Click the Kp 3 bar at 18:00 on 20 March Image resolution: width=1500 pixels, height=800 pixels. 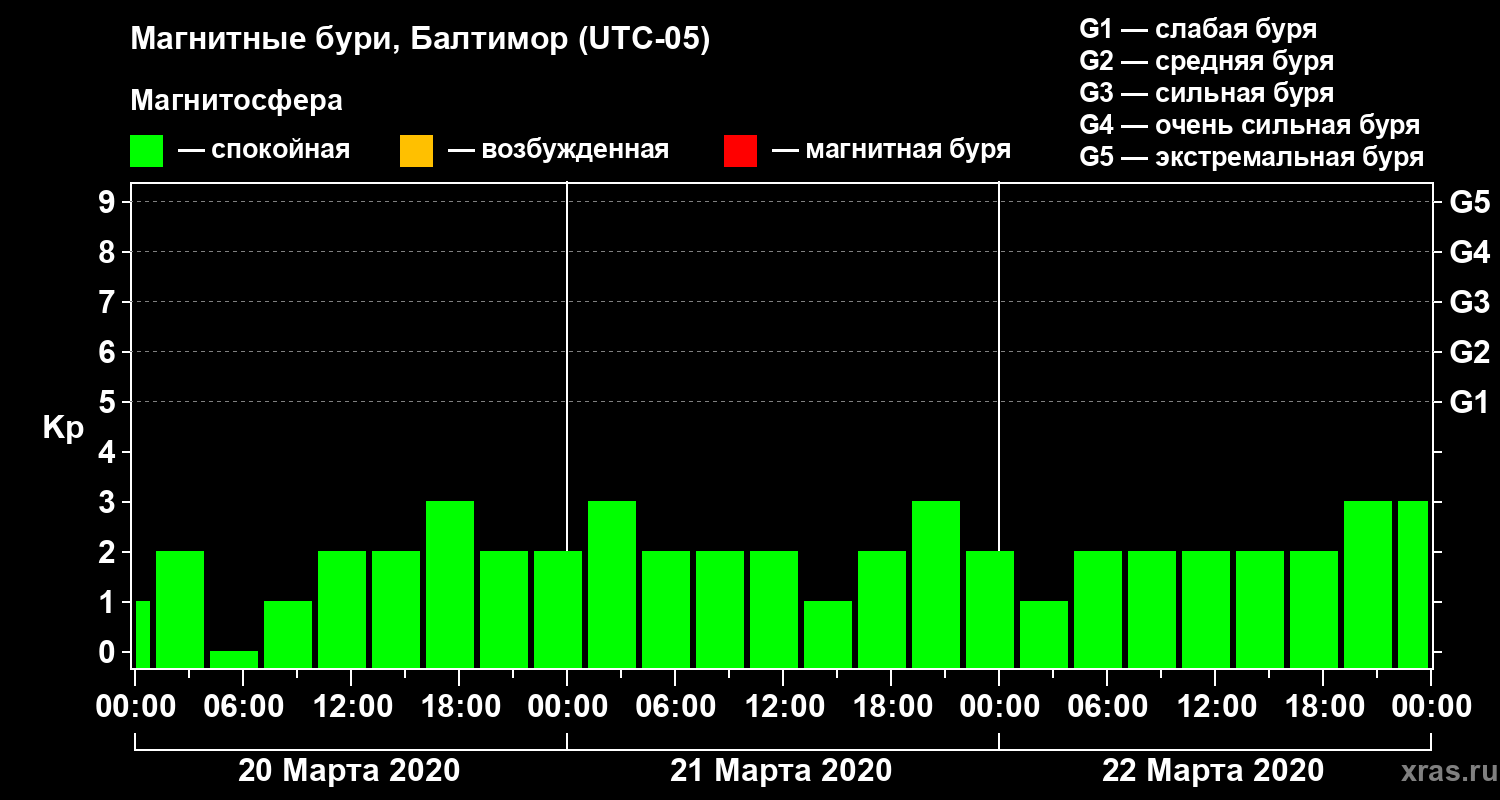click(x=450, y=584)
